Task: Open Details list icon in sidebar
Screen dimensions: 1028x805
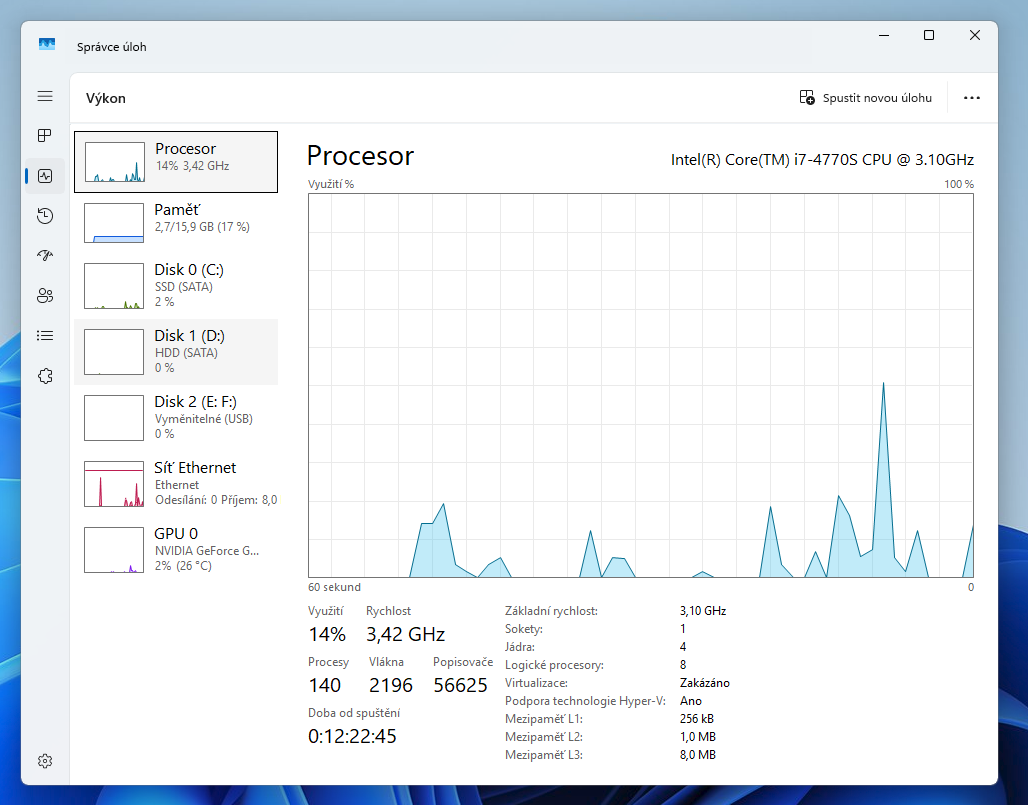Action: pyautogui.click(x=45, y=336)
